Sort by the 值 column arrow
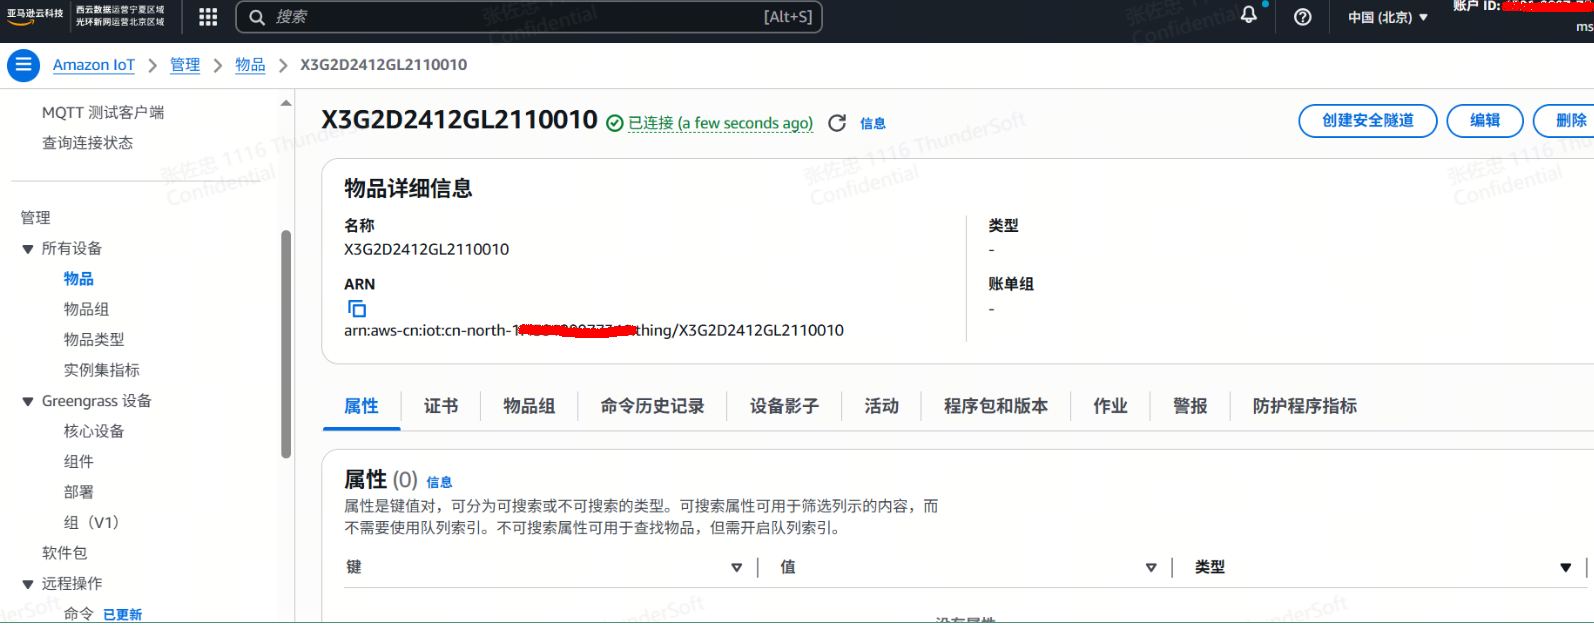 click(1151, 568)
